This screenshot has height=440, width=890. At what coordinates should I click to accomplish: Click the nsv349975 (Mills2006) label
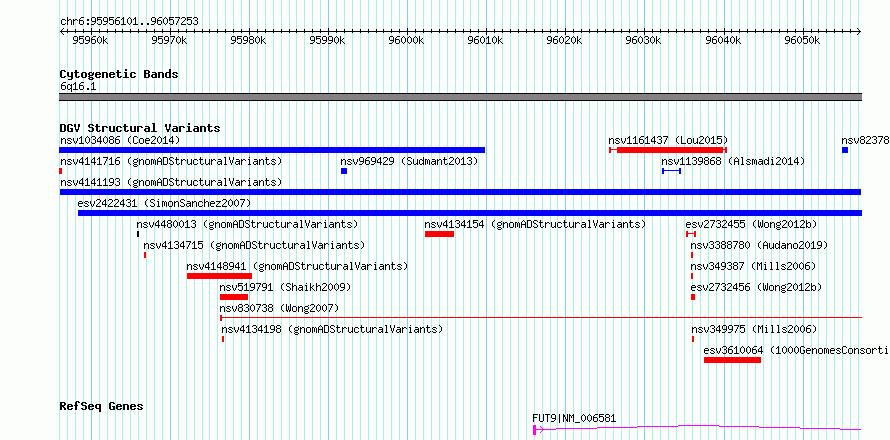tap(754, 329)
